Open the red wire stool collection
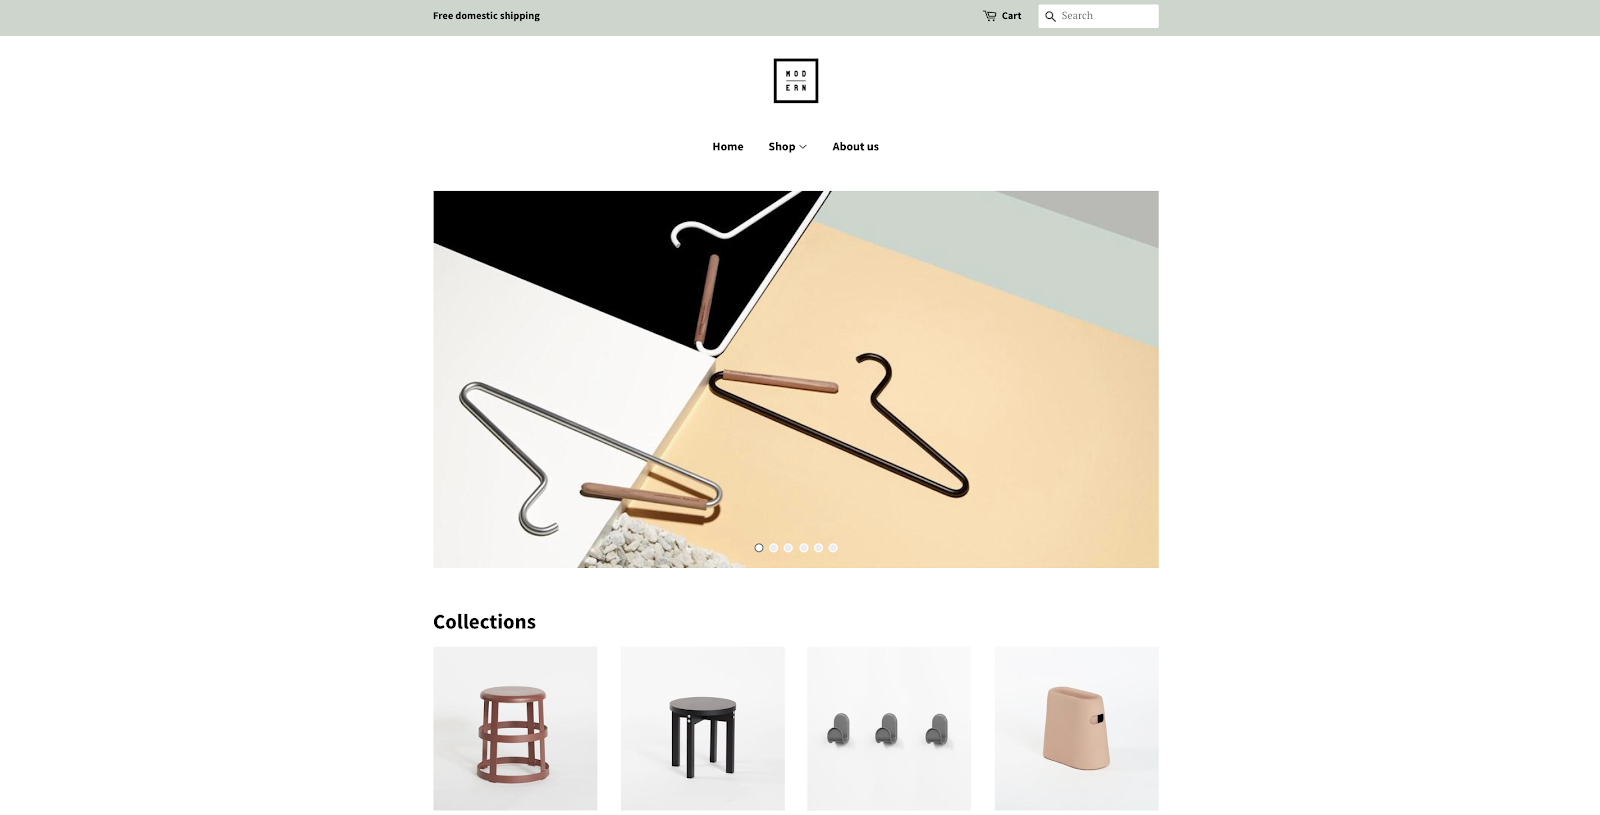The width and height of the screenshot is (1600, 815). [515, 728]
